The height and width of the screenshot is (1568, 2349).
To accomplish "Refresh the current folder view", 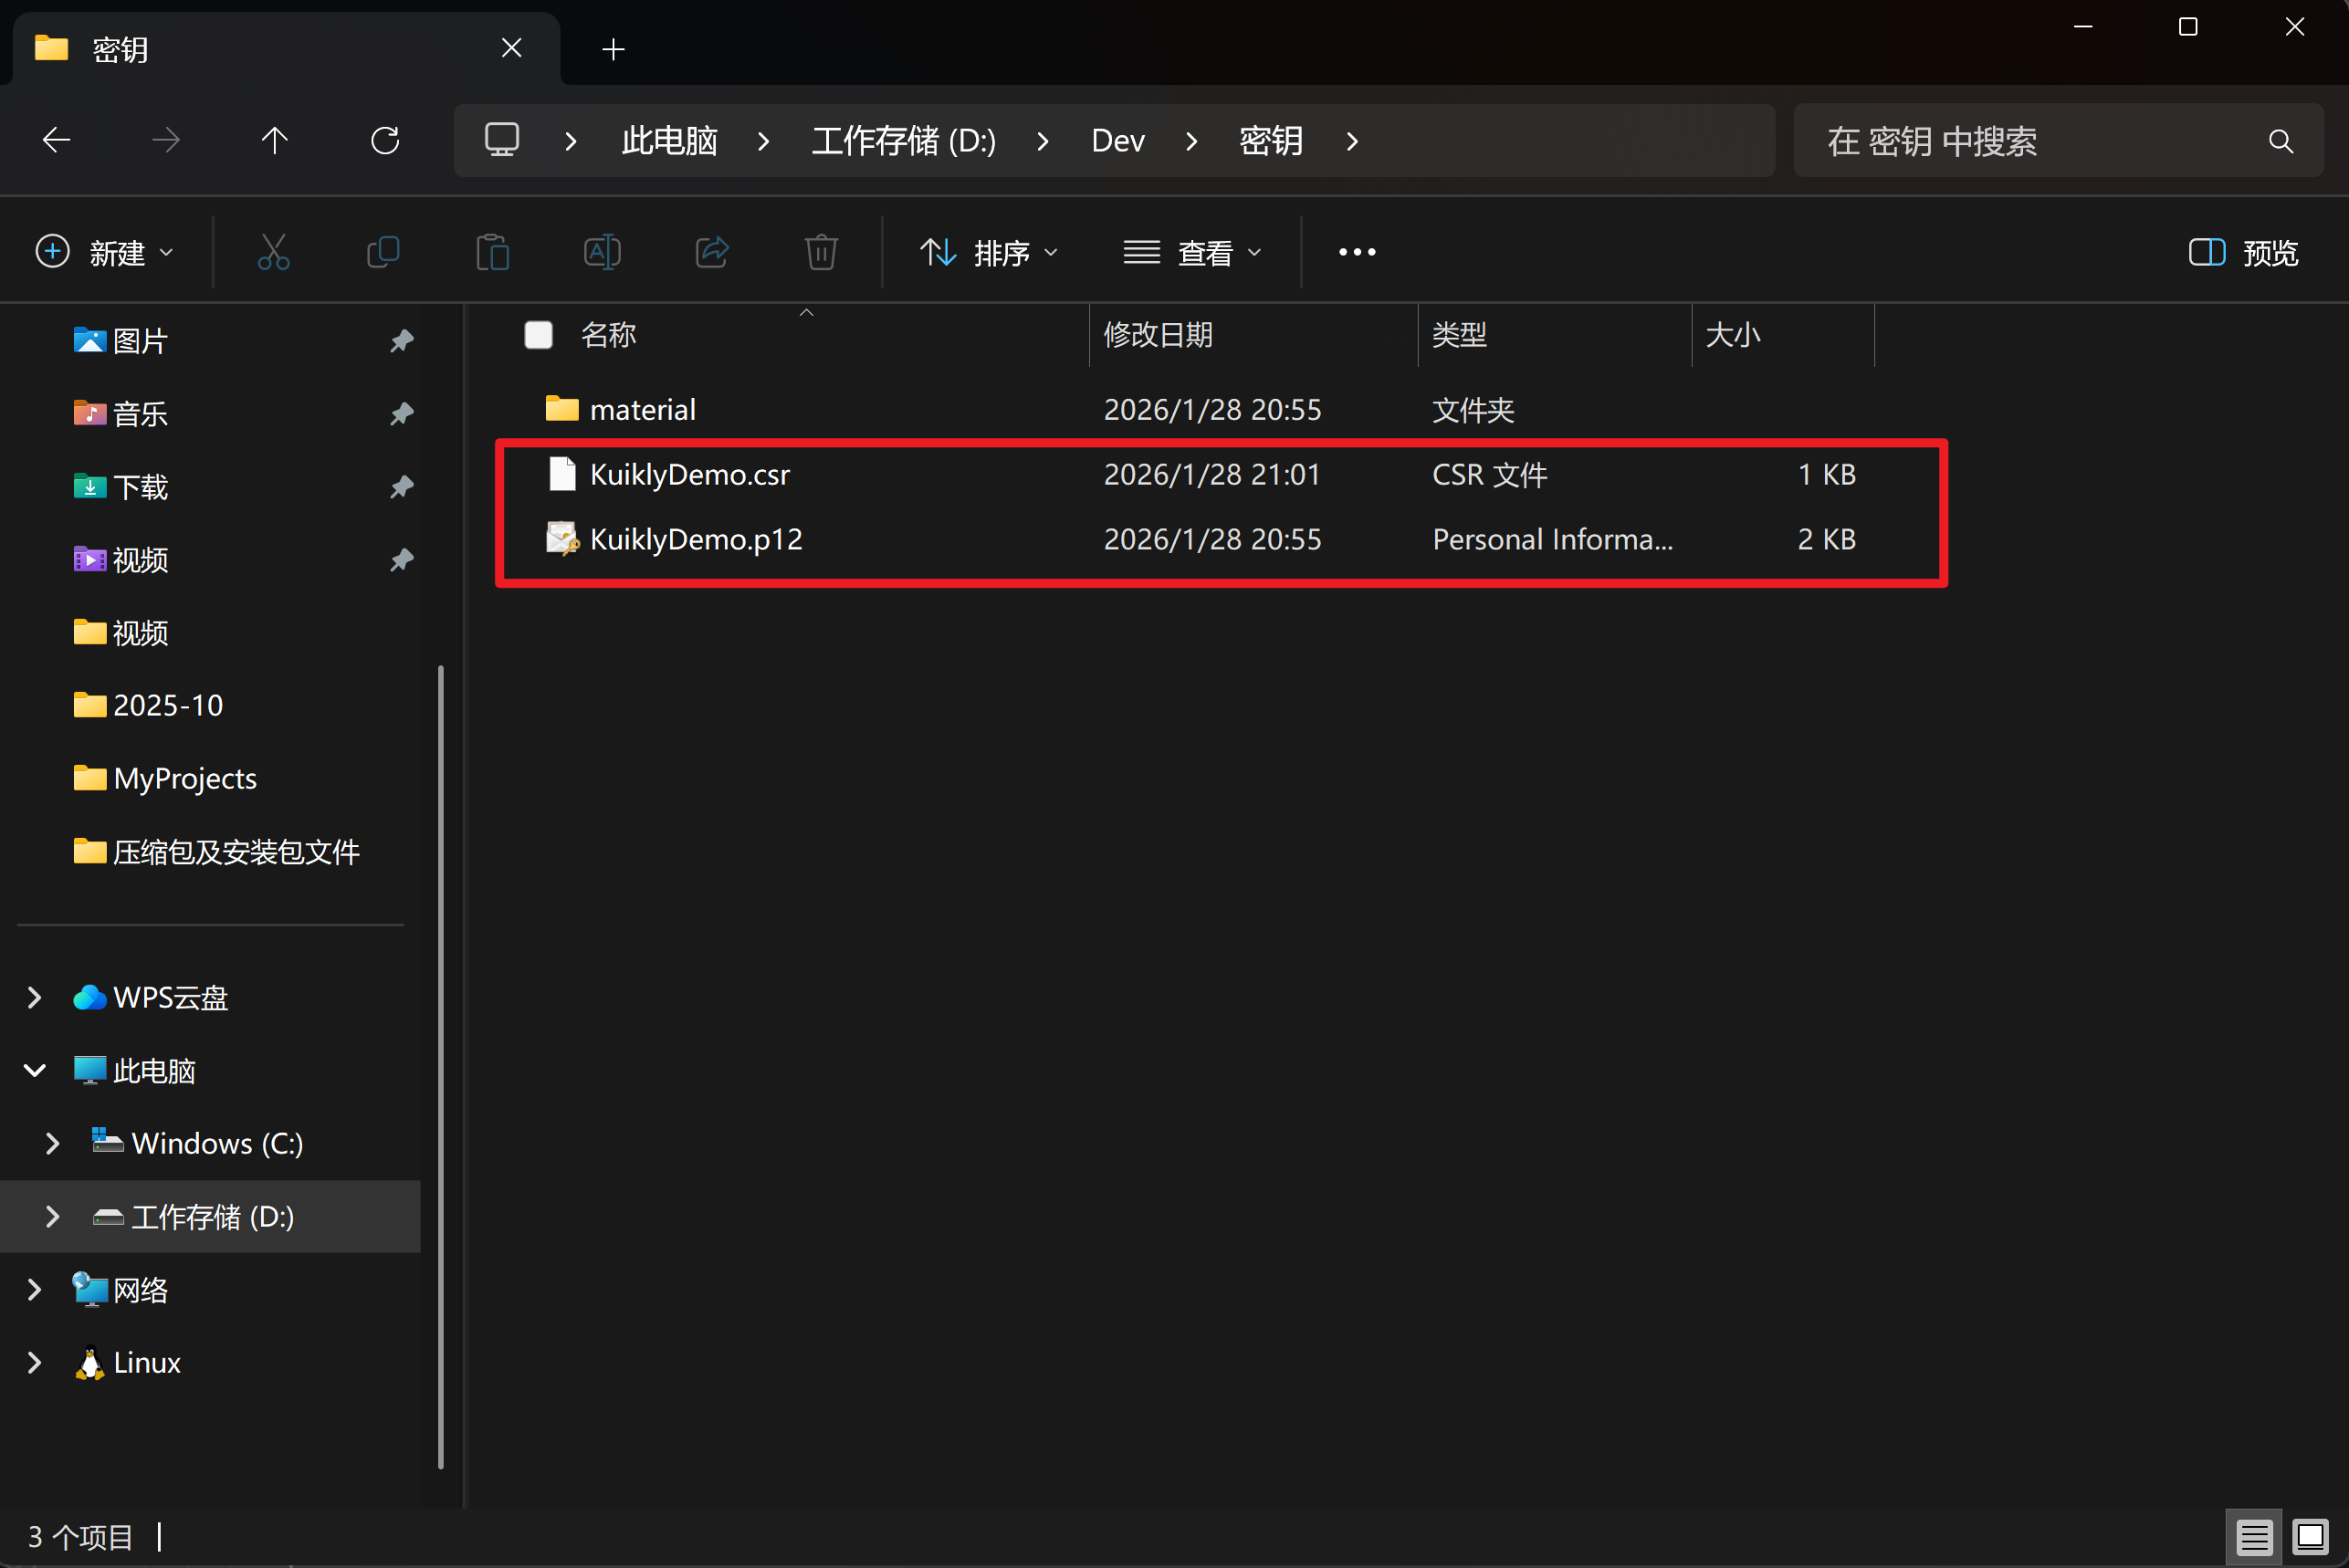I will tap(385, 141).
